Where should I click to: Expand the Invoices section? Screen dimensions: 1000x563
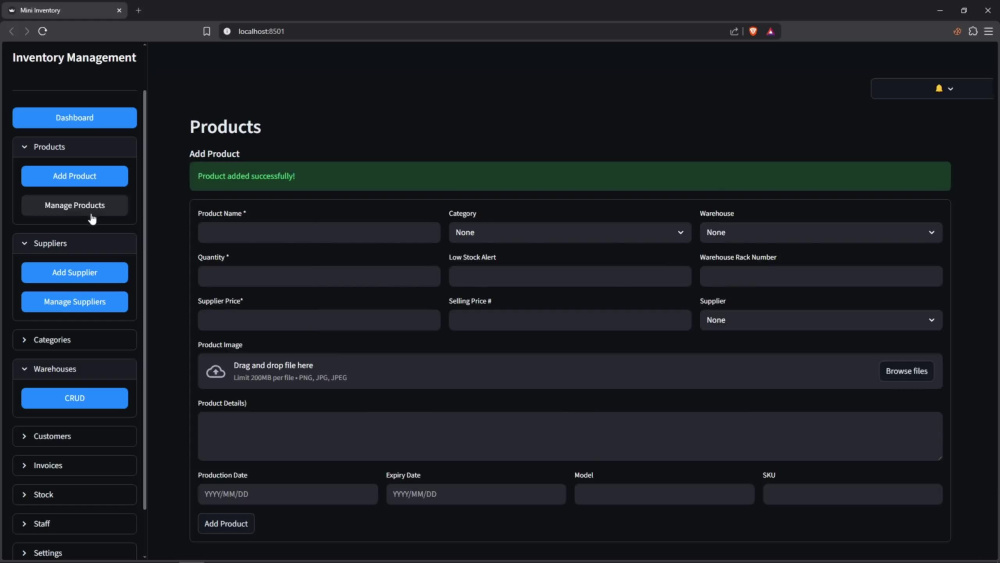tap(75, 466)
